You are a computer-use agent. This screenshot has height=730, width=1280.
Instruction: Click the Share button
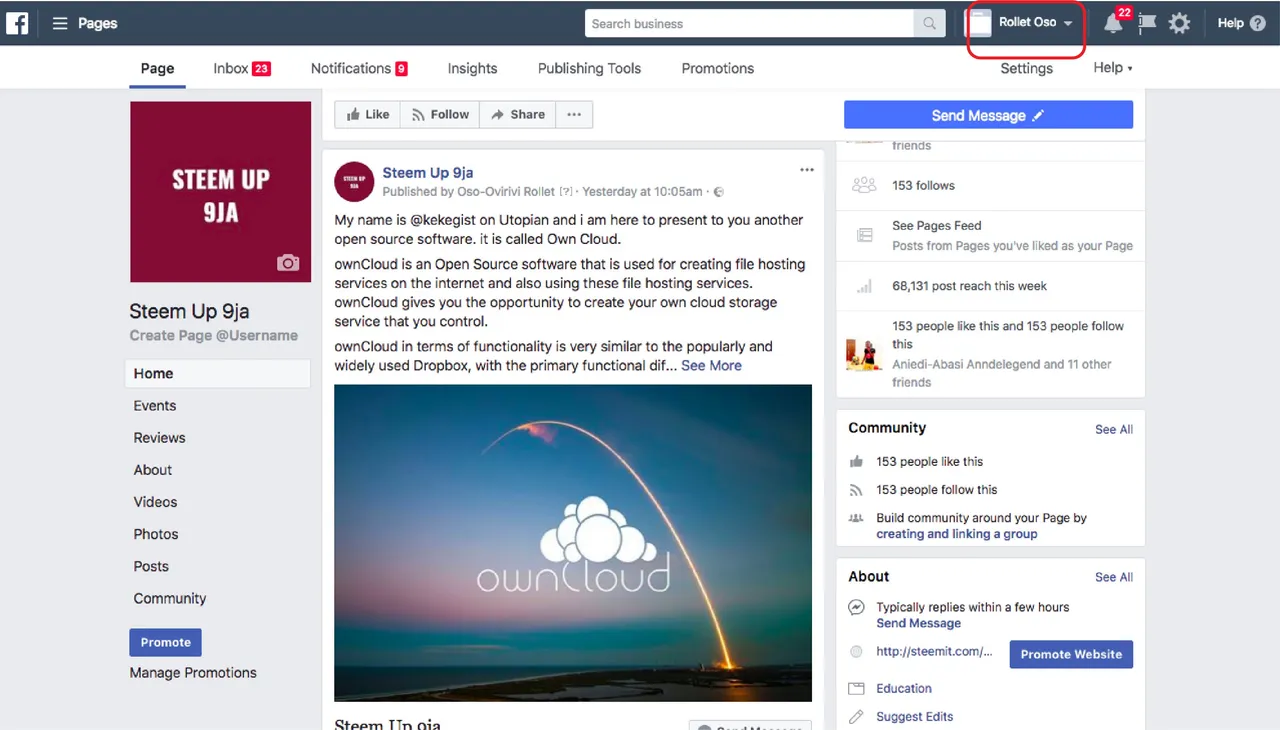tap(518, 115)
